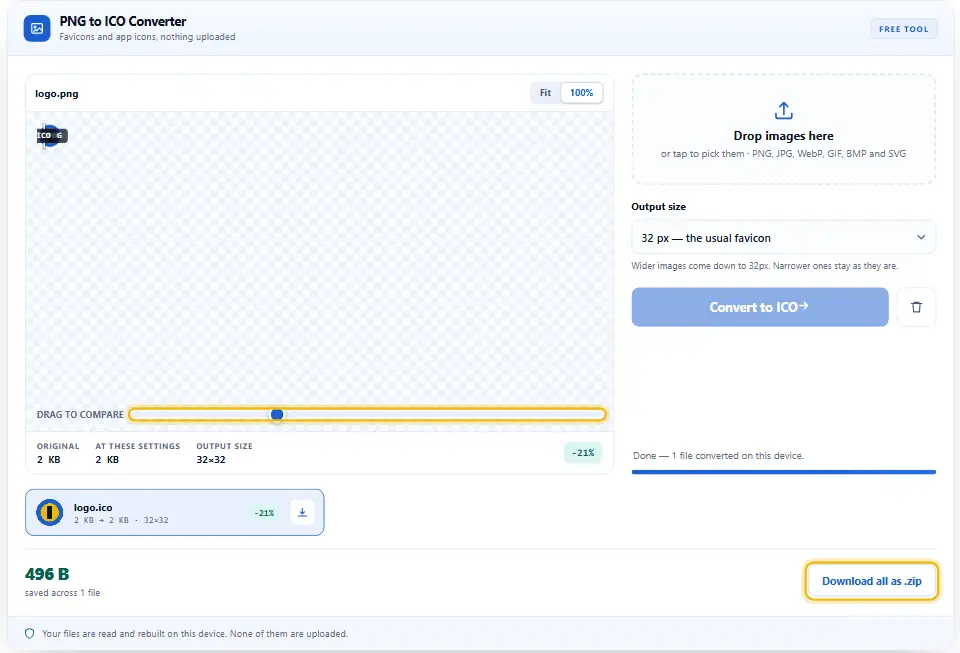960x653 pixels.
Task: Click the Wider images hint text
Action: pos(764,266)
